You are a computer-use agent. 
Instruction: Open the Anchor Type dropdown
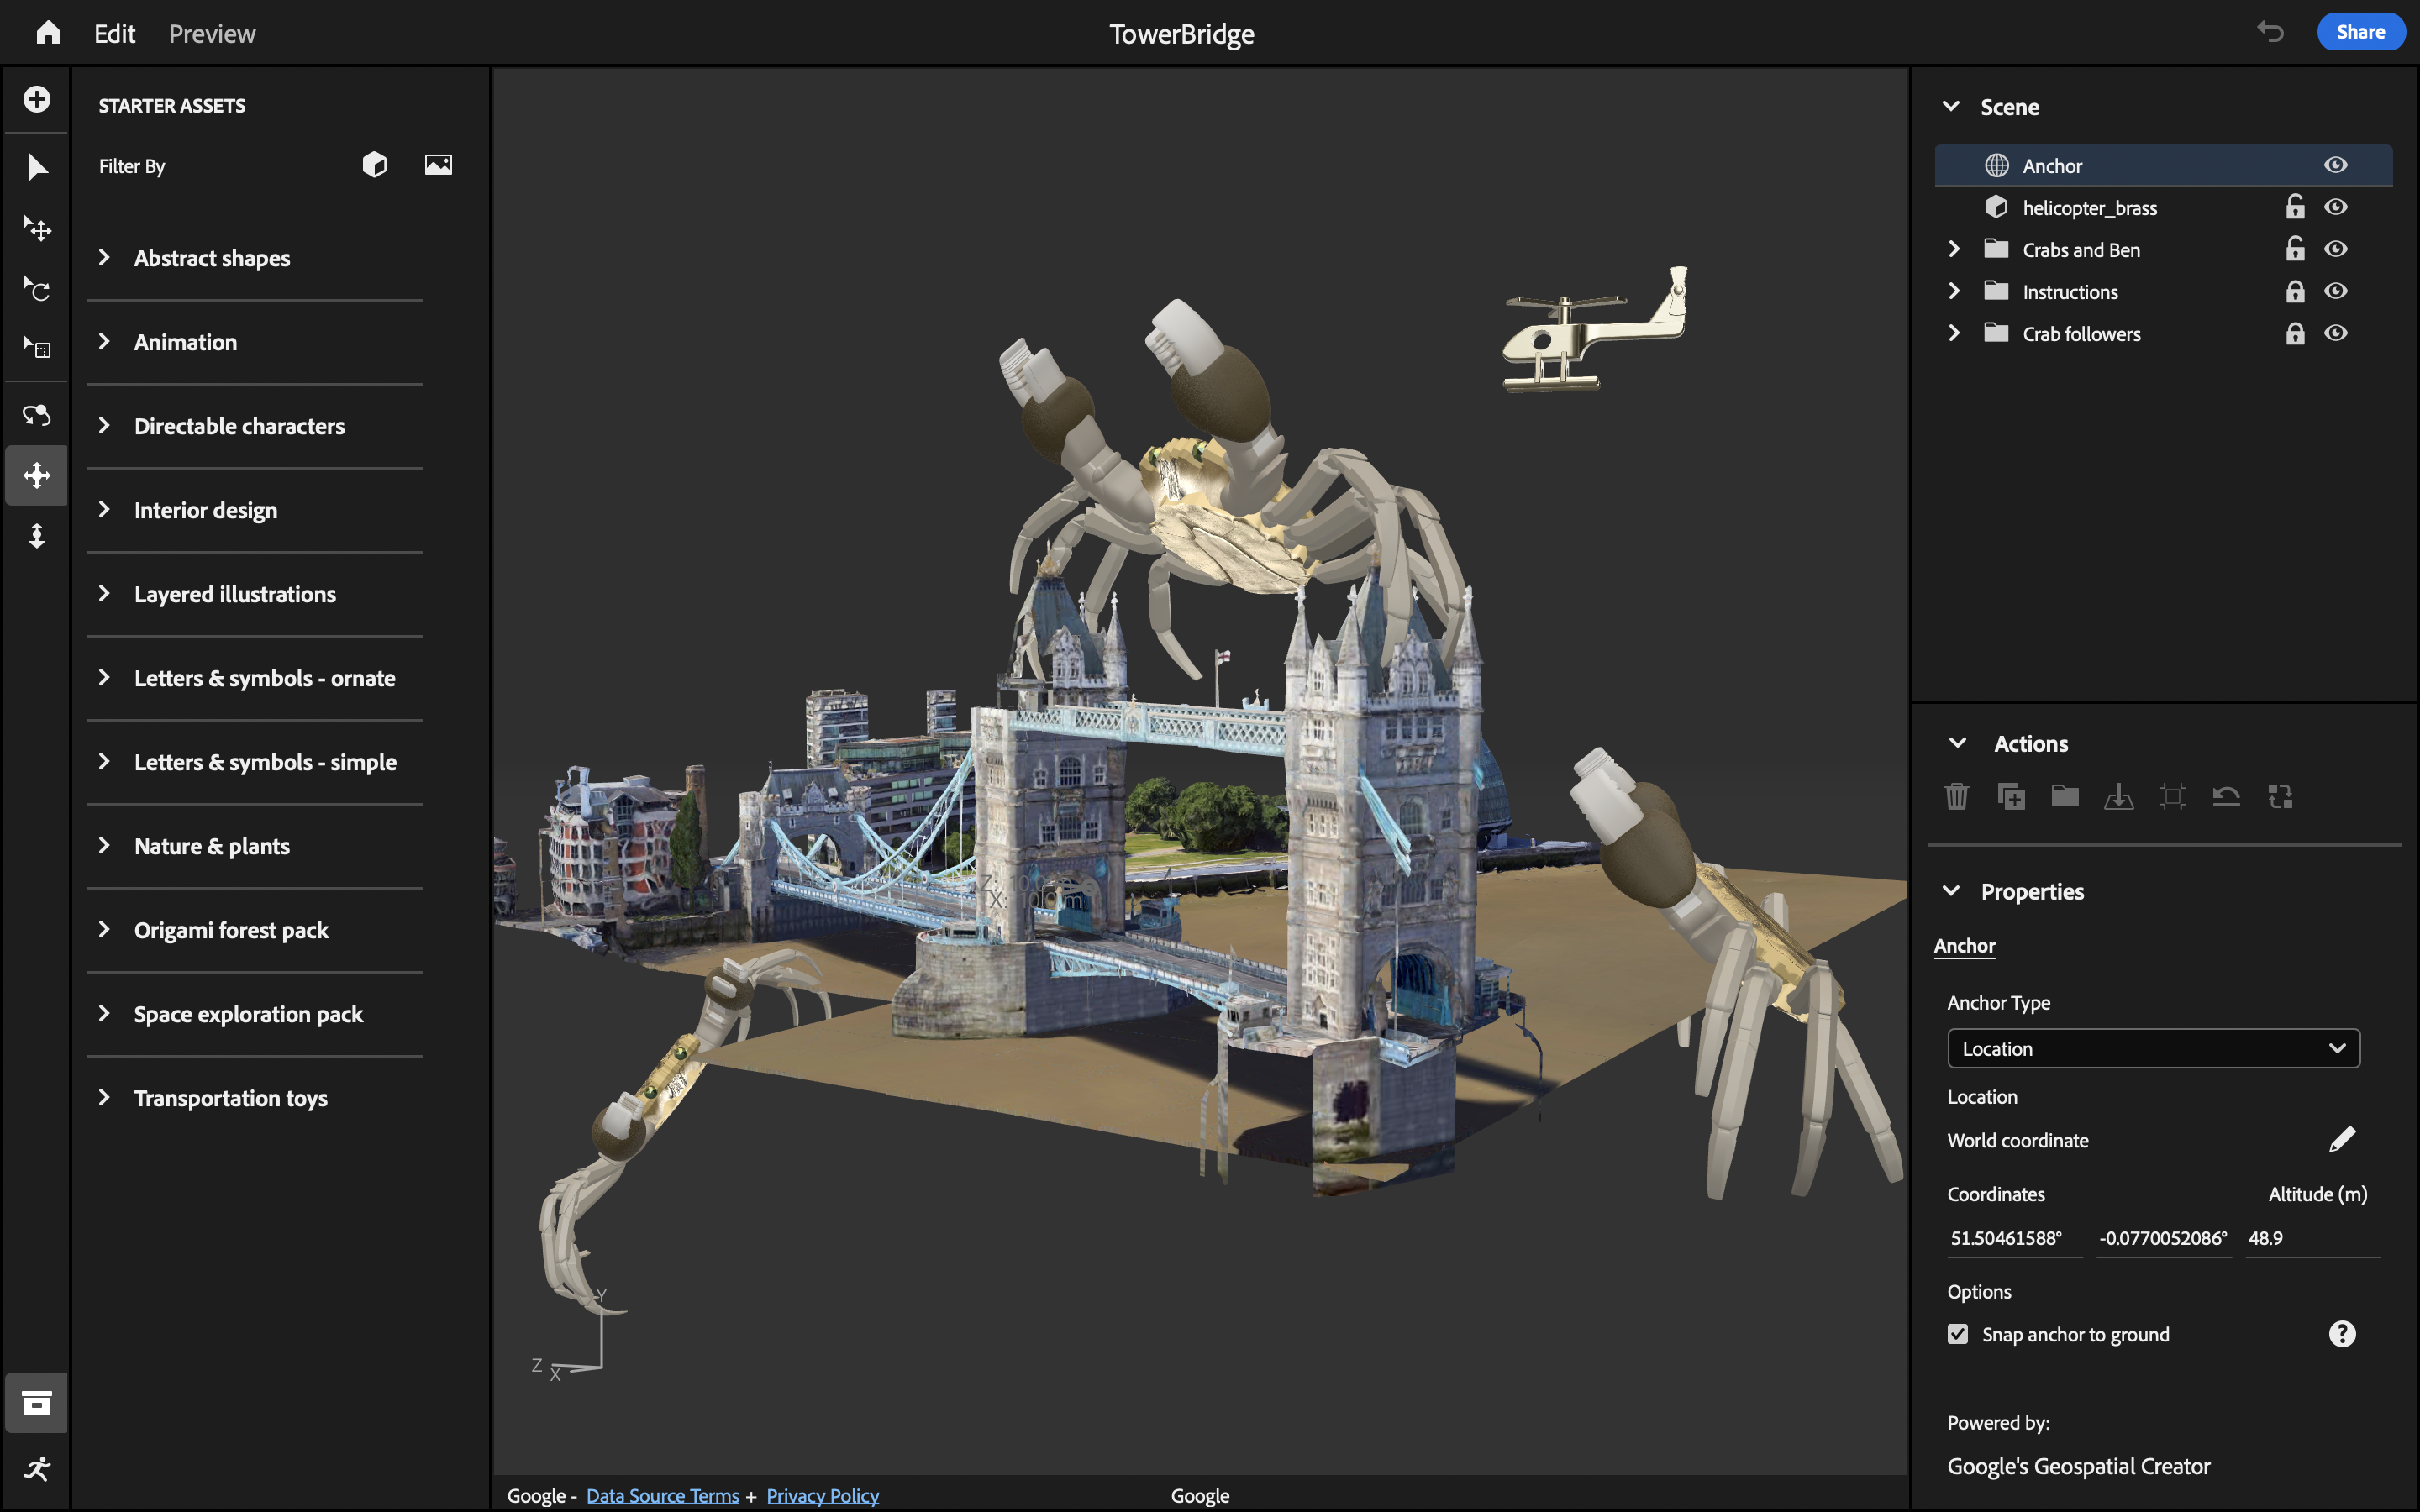pos(2153,1048)
